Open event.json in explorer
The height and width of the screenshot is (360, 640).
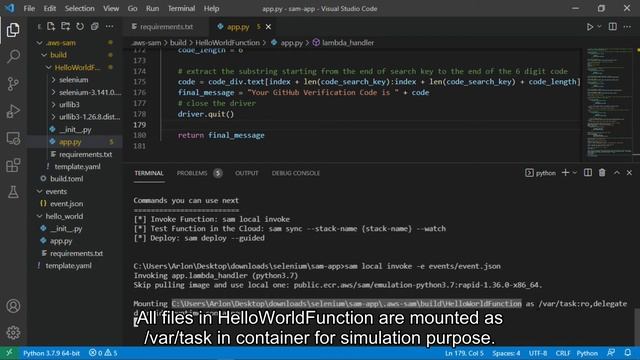[67, 203]
